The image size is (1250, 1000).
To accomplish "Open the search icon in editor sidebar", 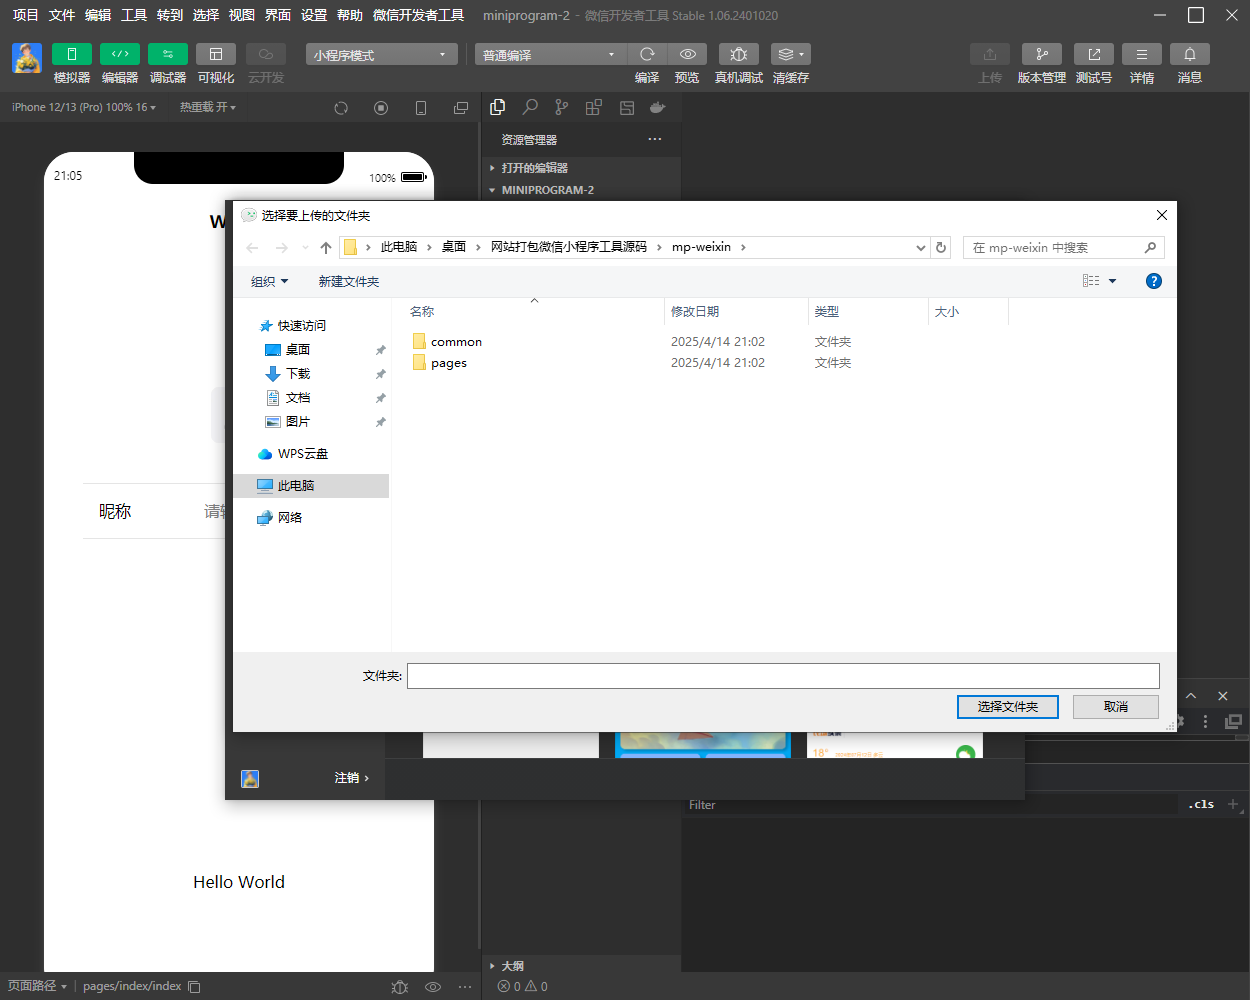I will (x=530, y=107).
